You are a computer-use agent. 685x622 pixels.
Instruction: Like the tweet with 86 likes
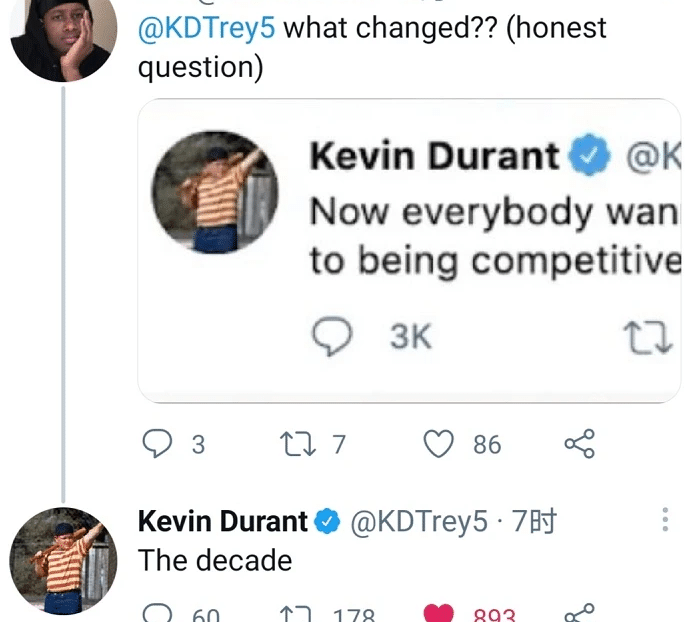440,443
